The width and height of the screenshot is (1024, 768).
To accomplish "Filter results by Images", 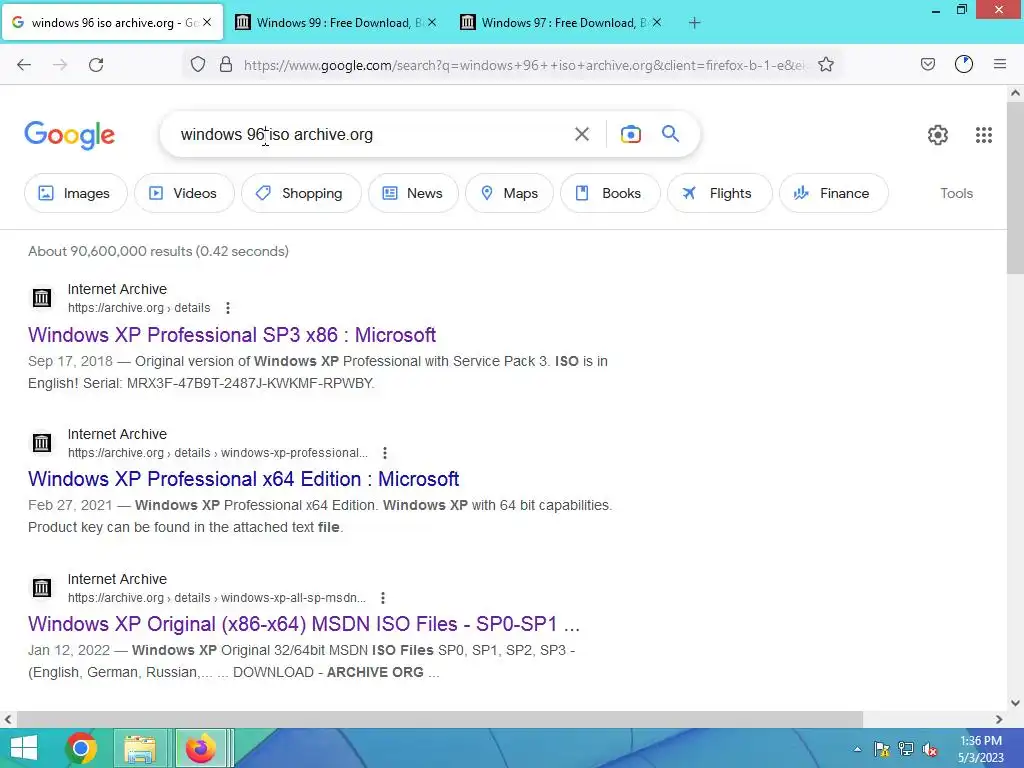I will [76, 193].
